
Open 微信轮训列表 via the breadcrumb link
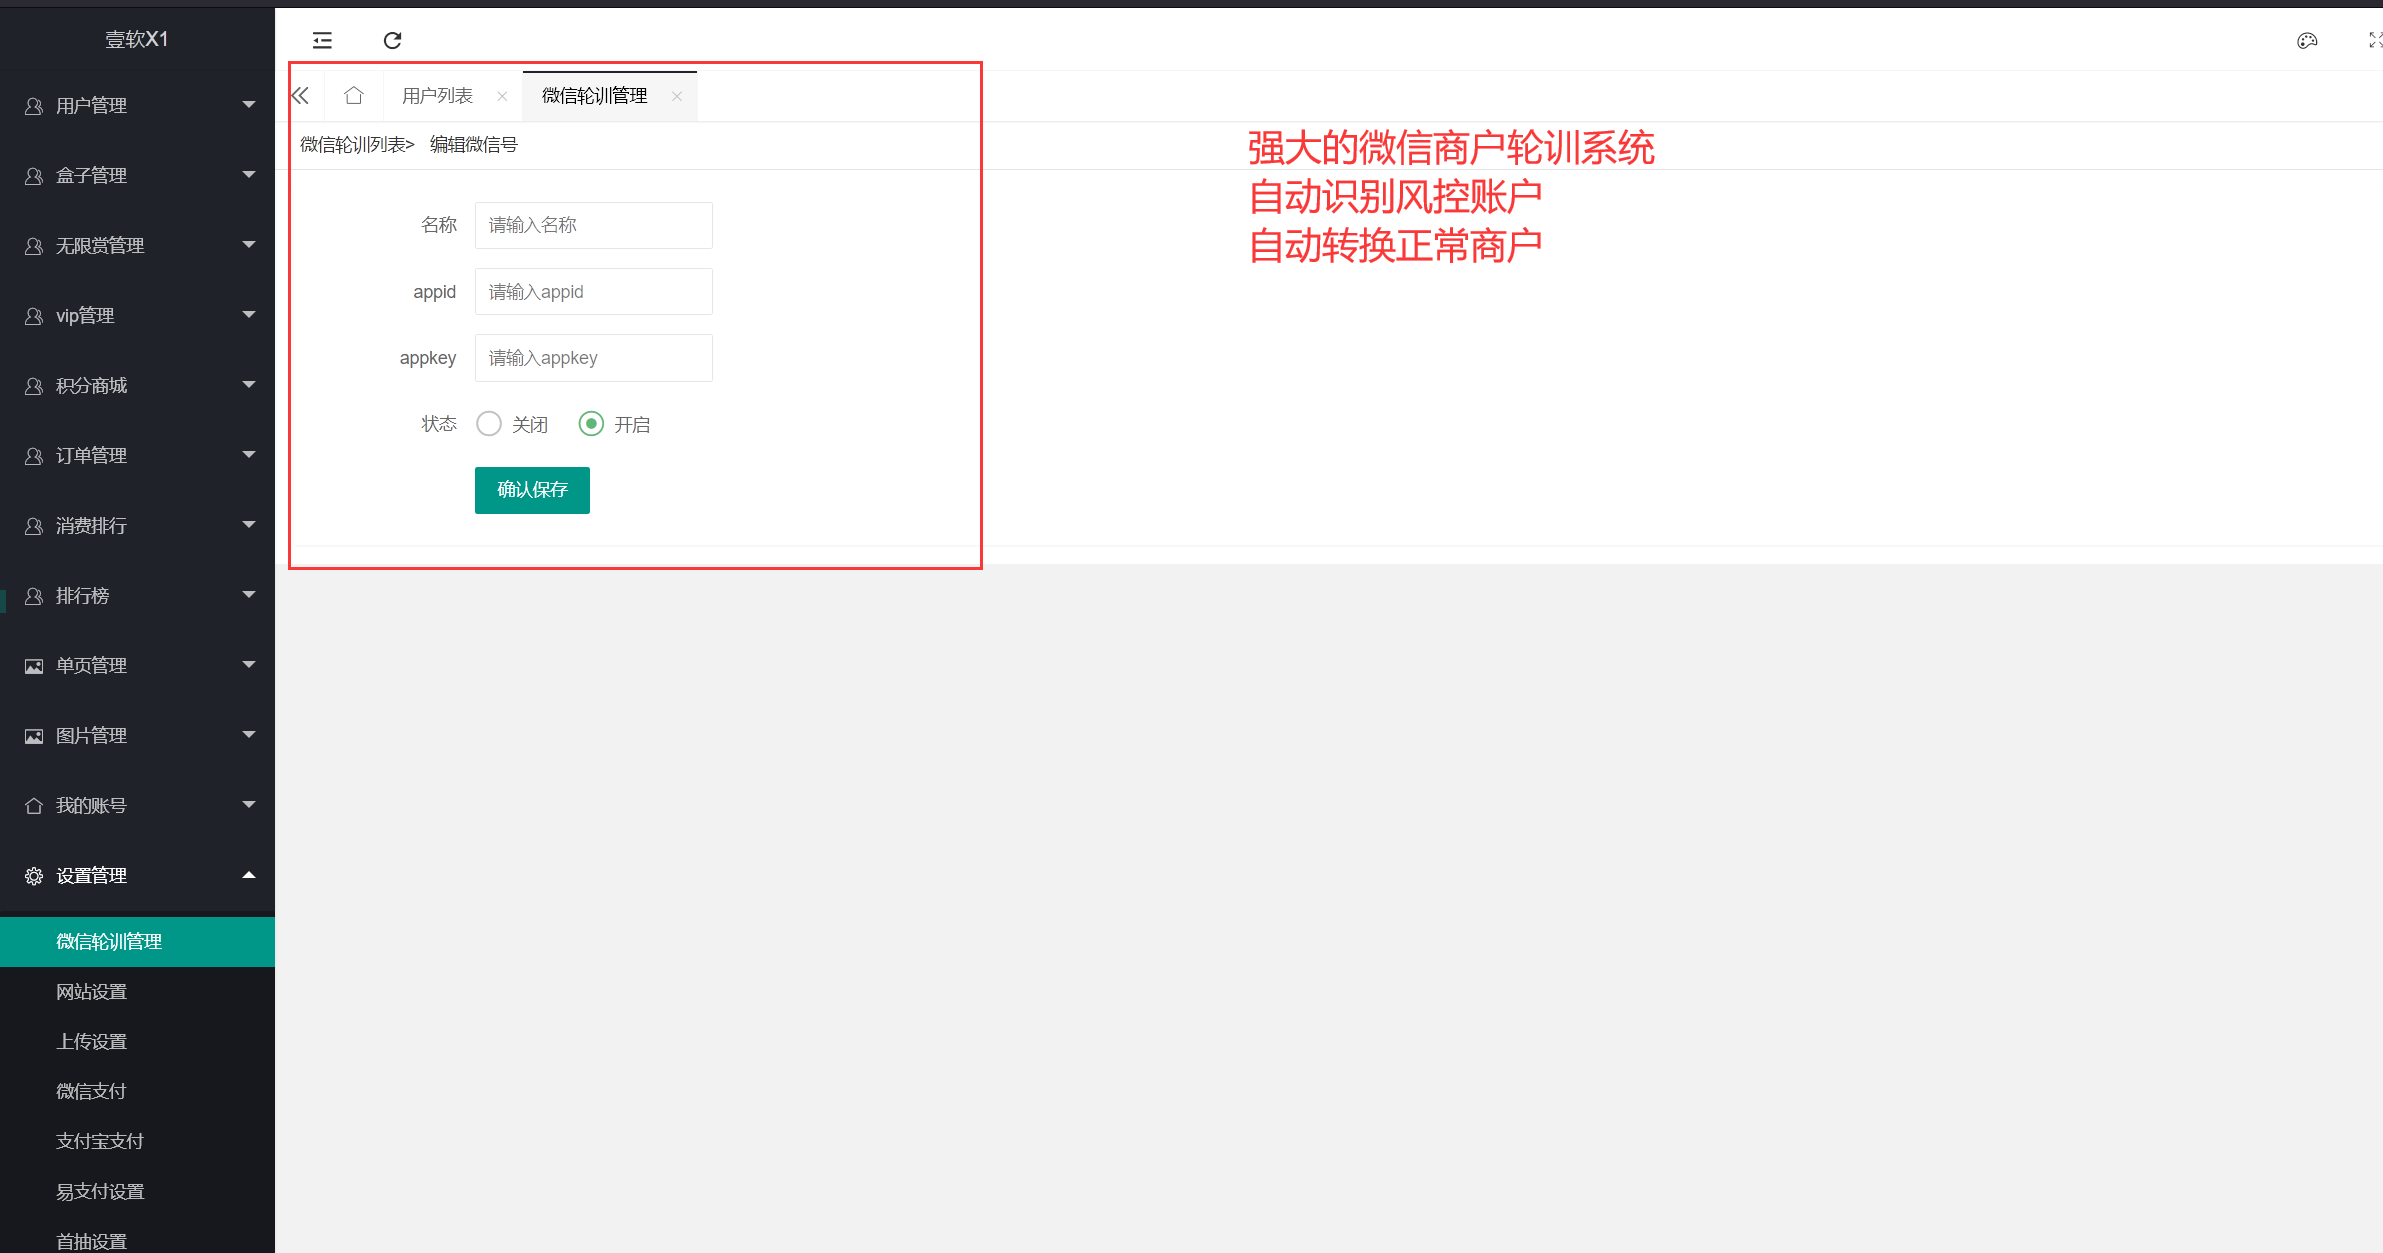(x=353, y=144)
